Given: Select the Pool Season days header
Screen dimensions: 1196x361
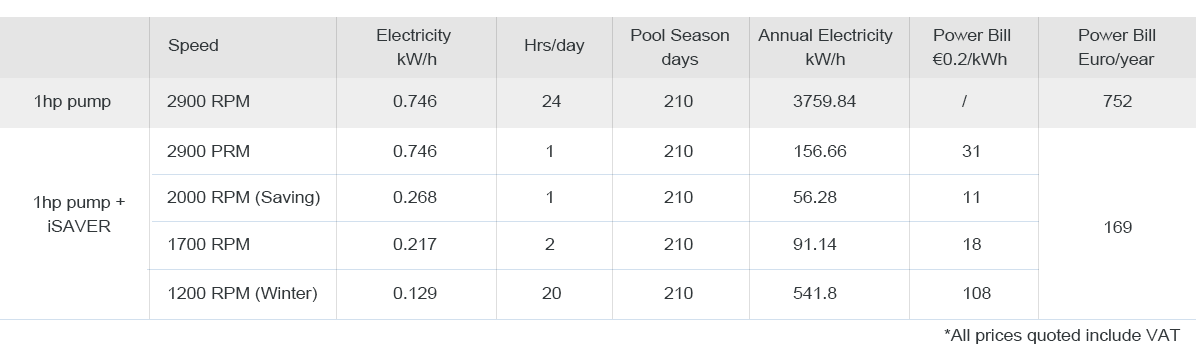Looking at the screenshot, I should pos(680,47).
